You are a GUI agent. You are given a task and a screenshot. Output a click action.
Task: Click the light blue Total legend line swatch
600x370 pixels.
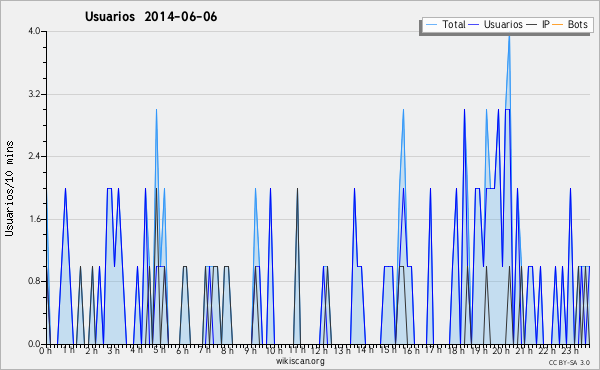[x=431, y=25]
